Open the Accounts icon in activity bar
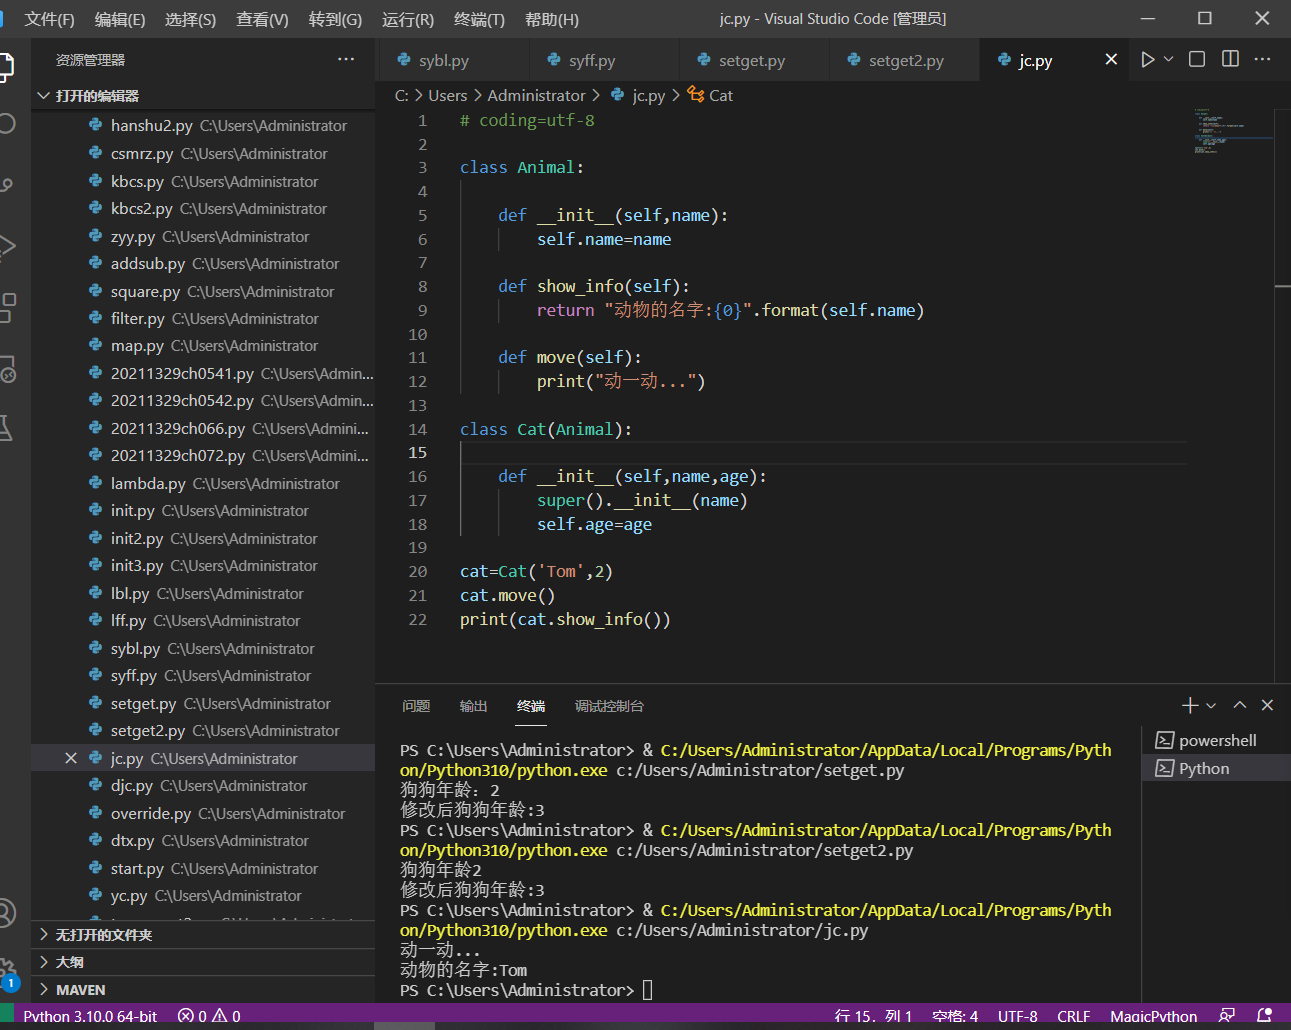This screenshot has width=1291, height=1030. [x=8, y=913]
